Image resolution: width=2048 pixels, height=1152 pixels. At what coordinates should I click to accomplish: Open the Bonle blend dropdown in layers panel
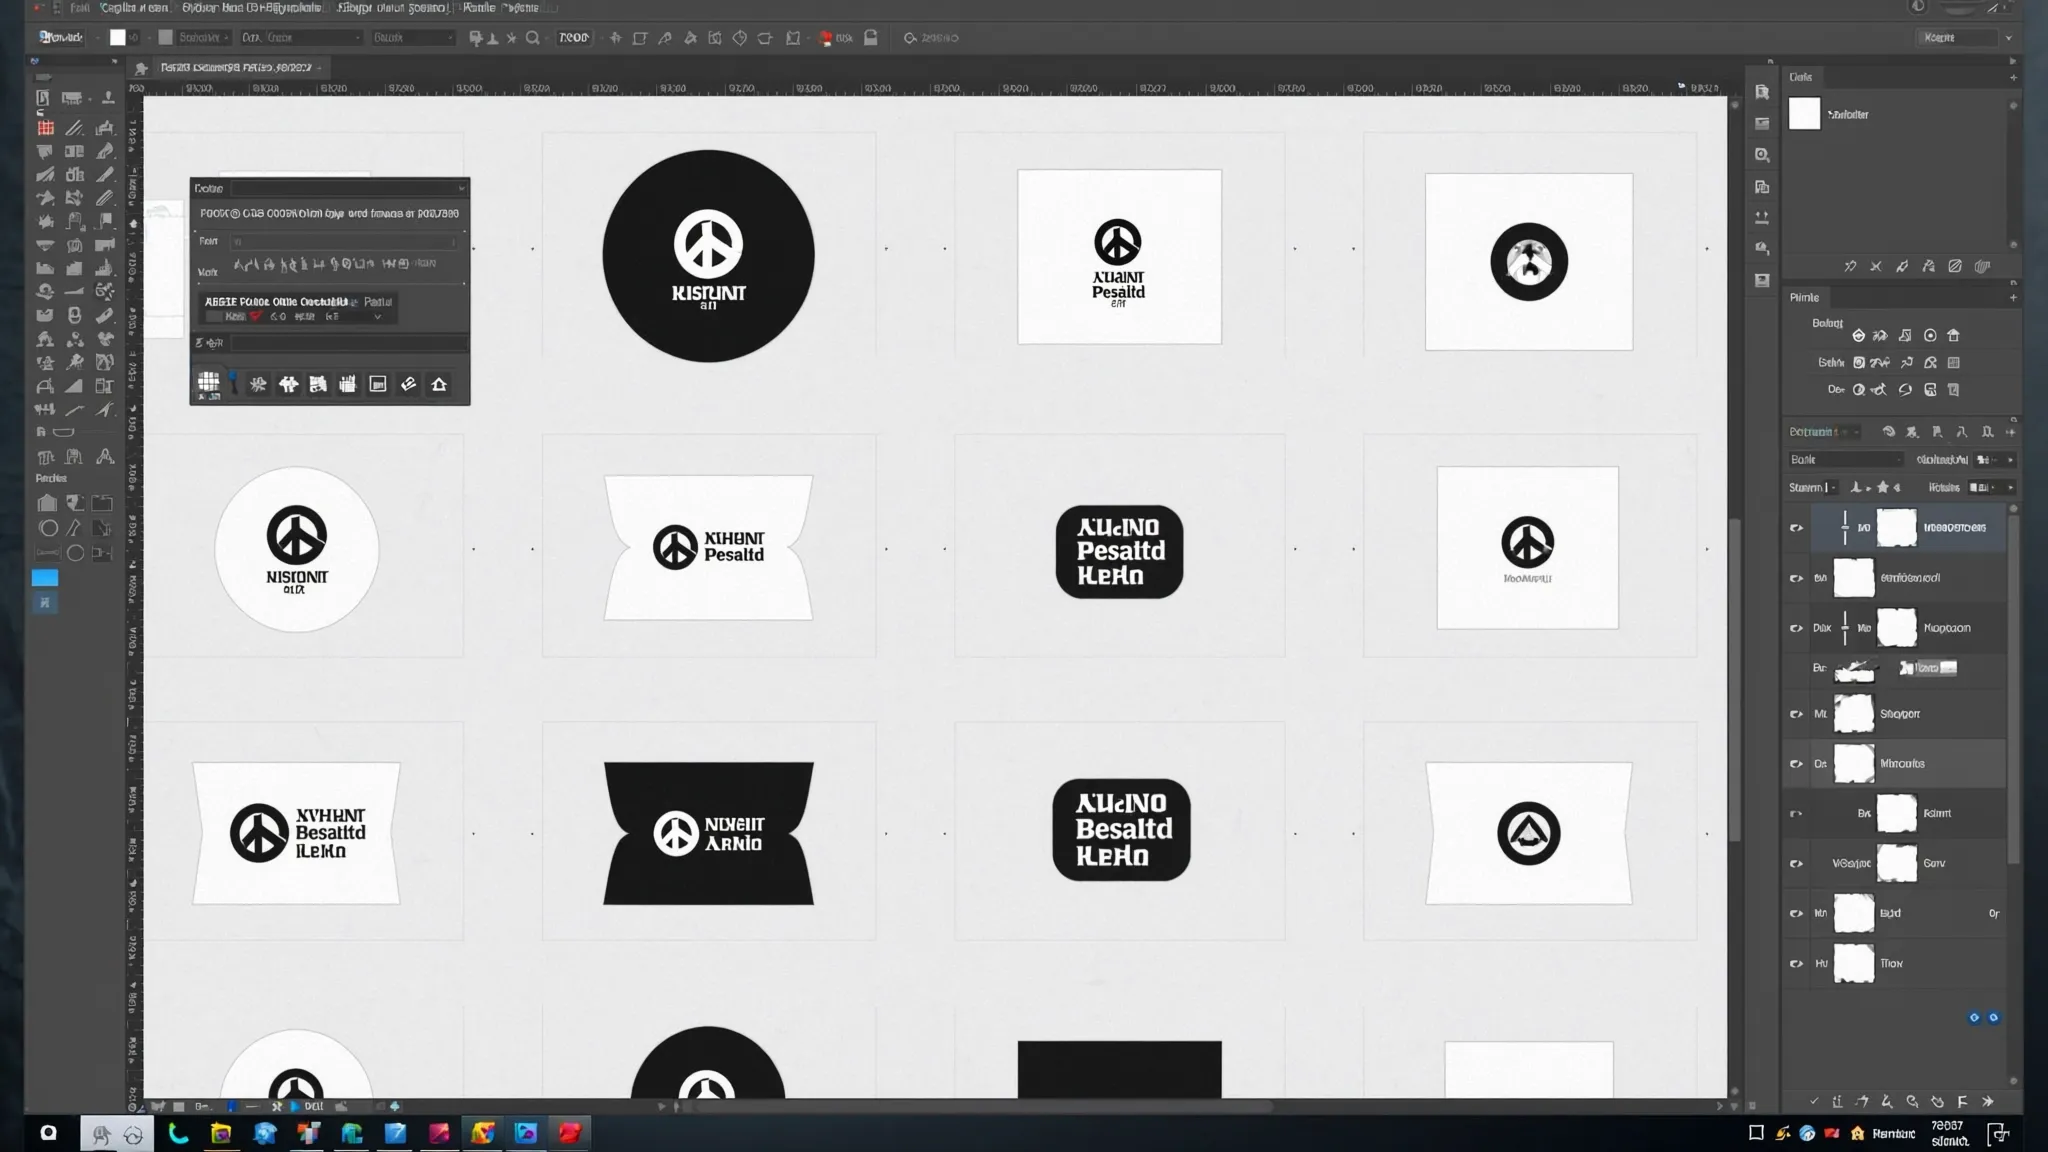tap(1846, 460)
